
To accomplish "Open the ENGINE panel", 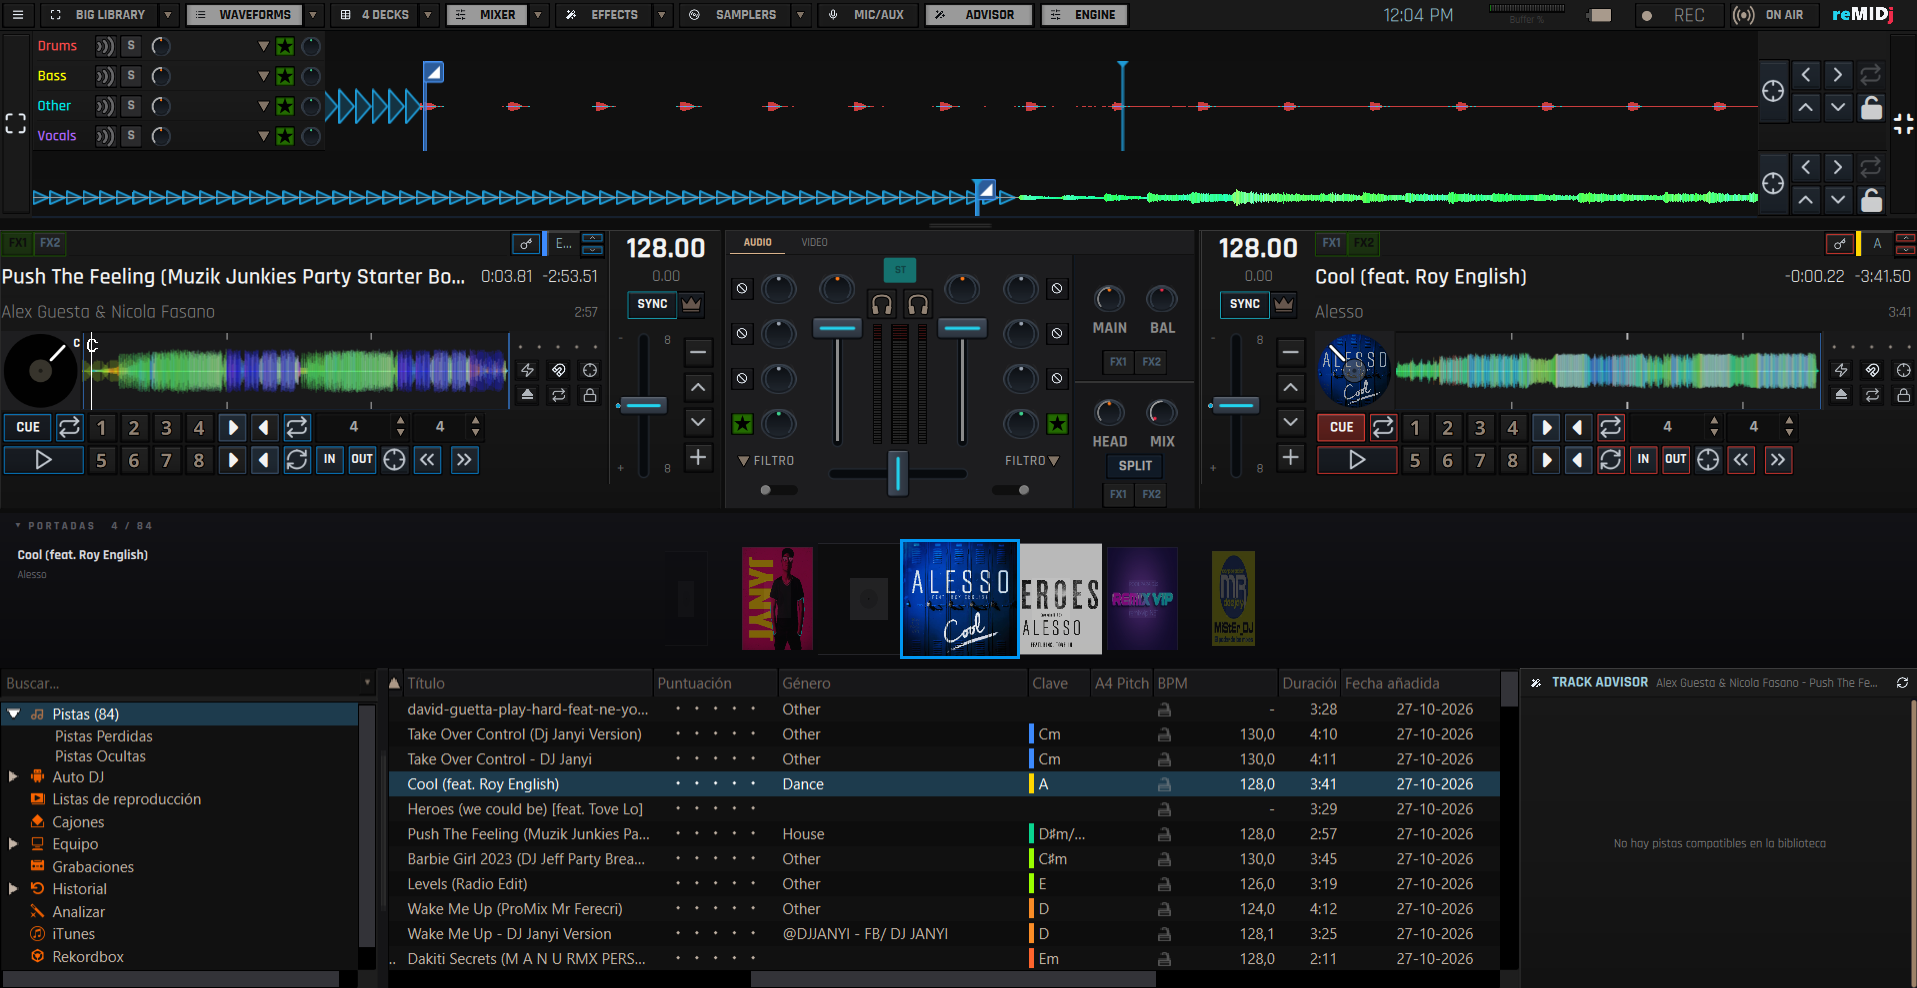I will point(1085,15).
